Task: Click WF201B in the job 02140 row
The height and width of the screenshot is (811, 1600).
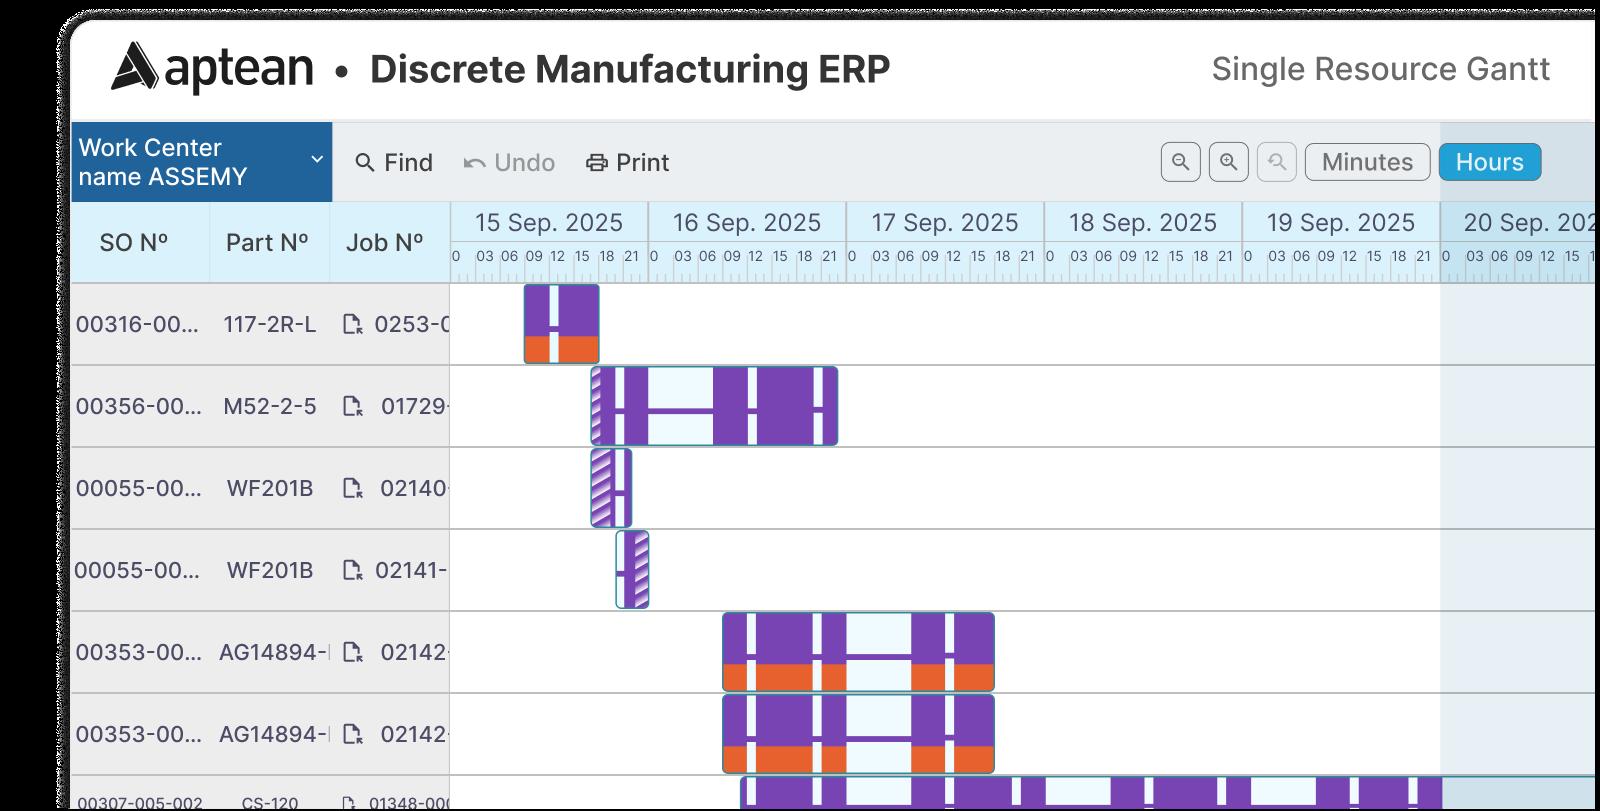Action: (x=270, y=488)
